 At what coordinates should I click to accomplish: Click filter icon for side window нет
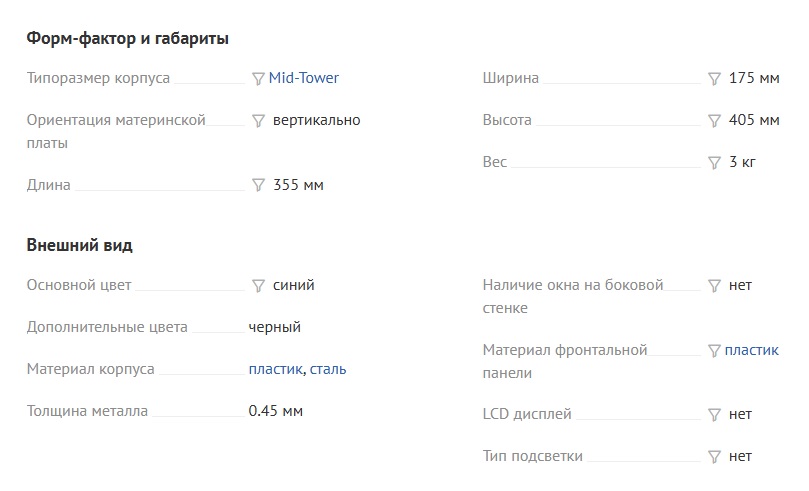click(x=714, y=285)
